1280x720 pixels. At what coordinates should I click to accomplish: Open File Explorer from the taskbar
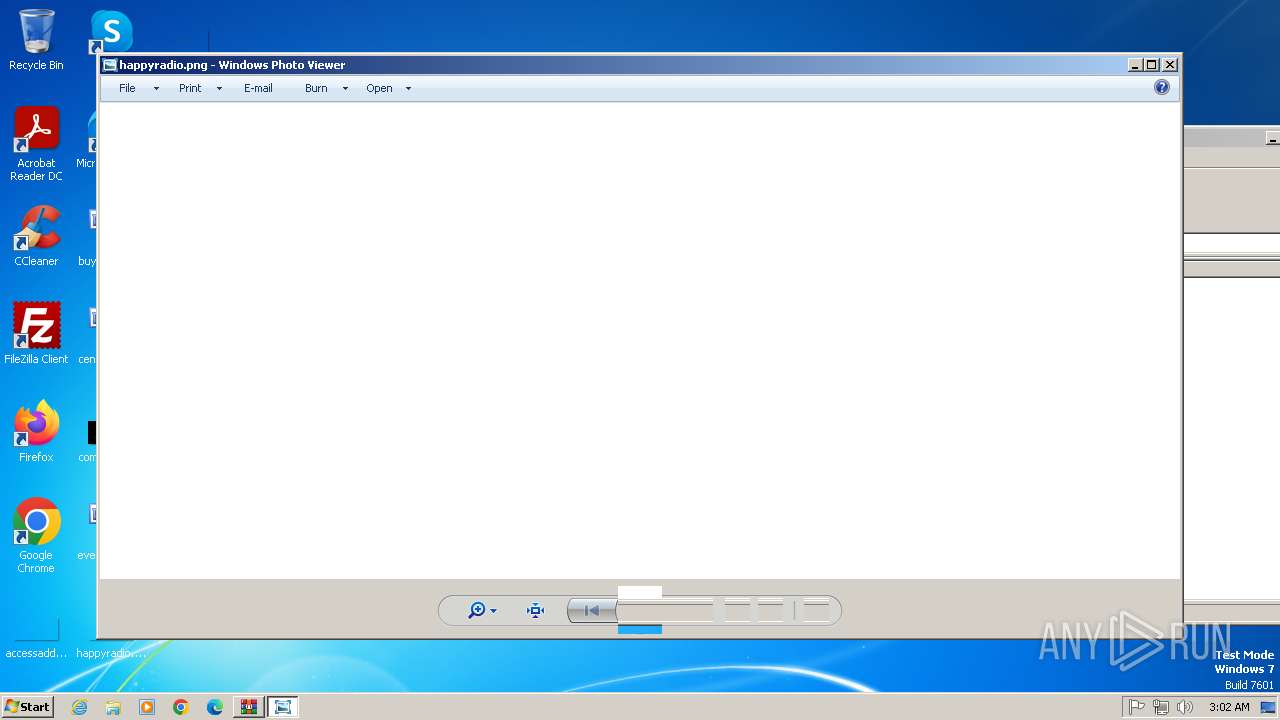point(113,707)
